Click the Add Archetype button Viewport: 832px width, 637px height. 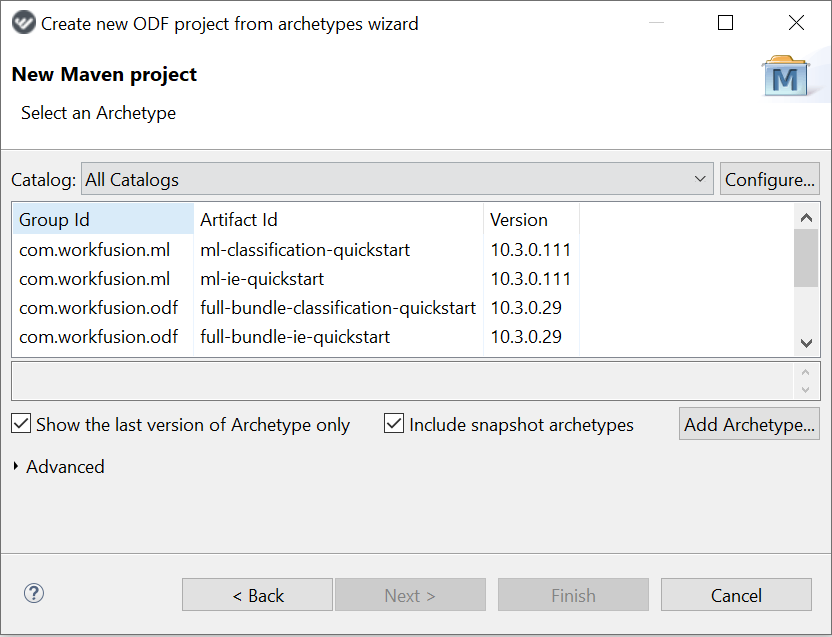(749, 424)
